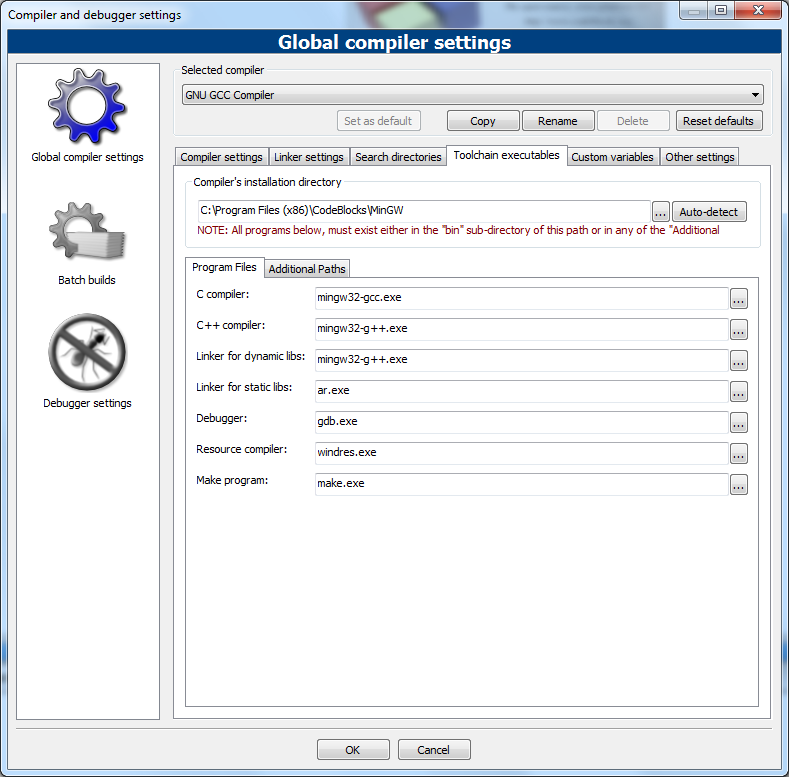This screenshot has width=789, height=777.
Task: Open the Search directories tab
Action: 398,157
